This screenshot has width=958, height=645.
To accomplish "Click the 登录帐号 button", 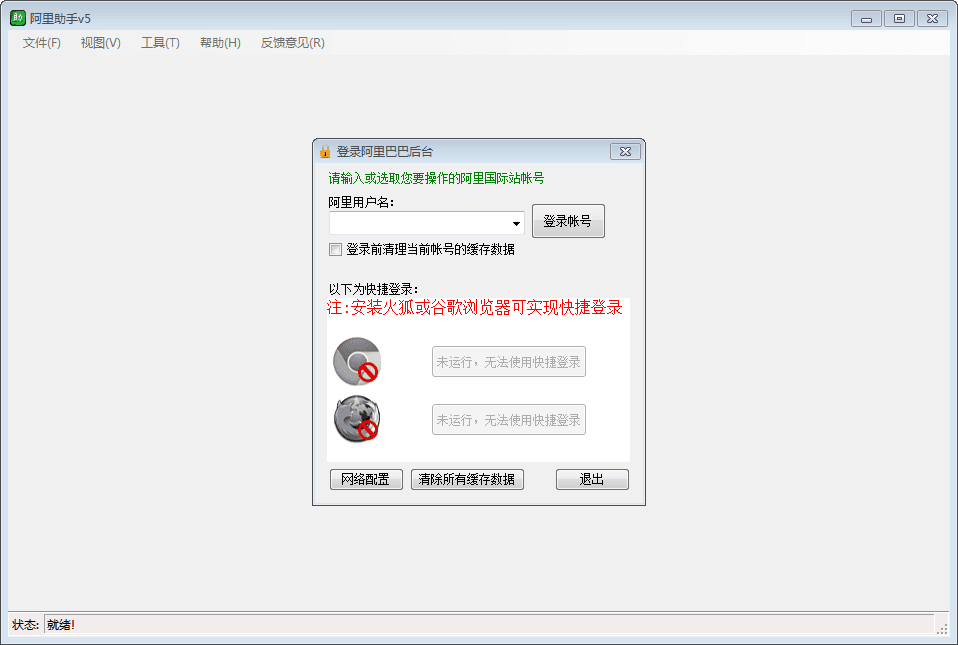I will 568,221.
